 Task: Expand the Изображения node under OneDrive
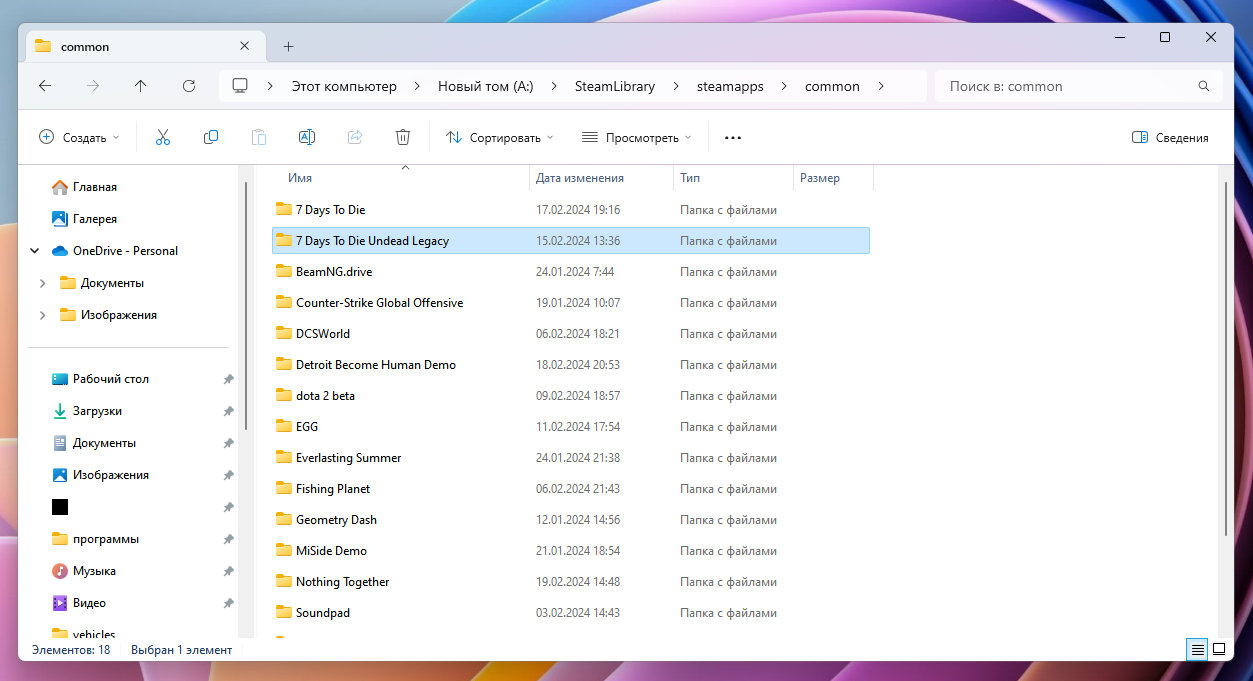pyautogui.click(x=42, y=315)
